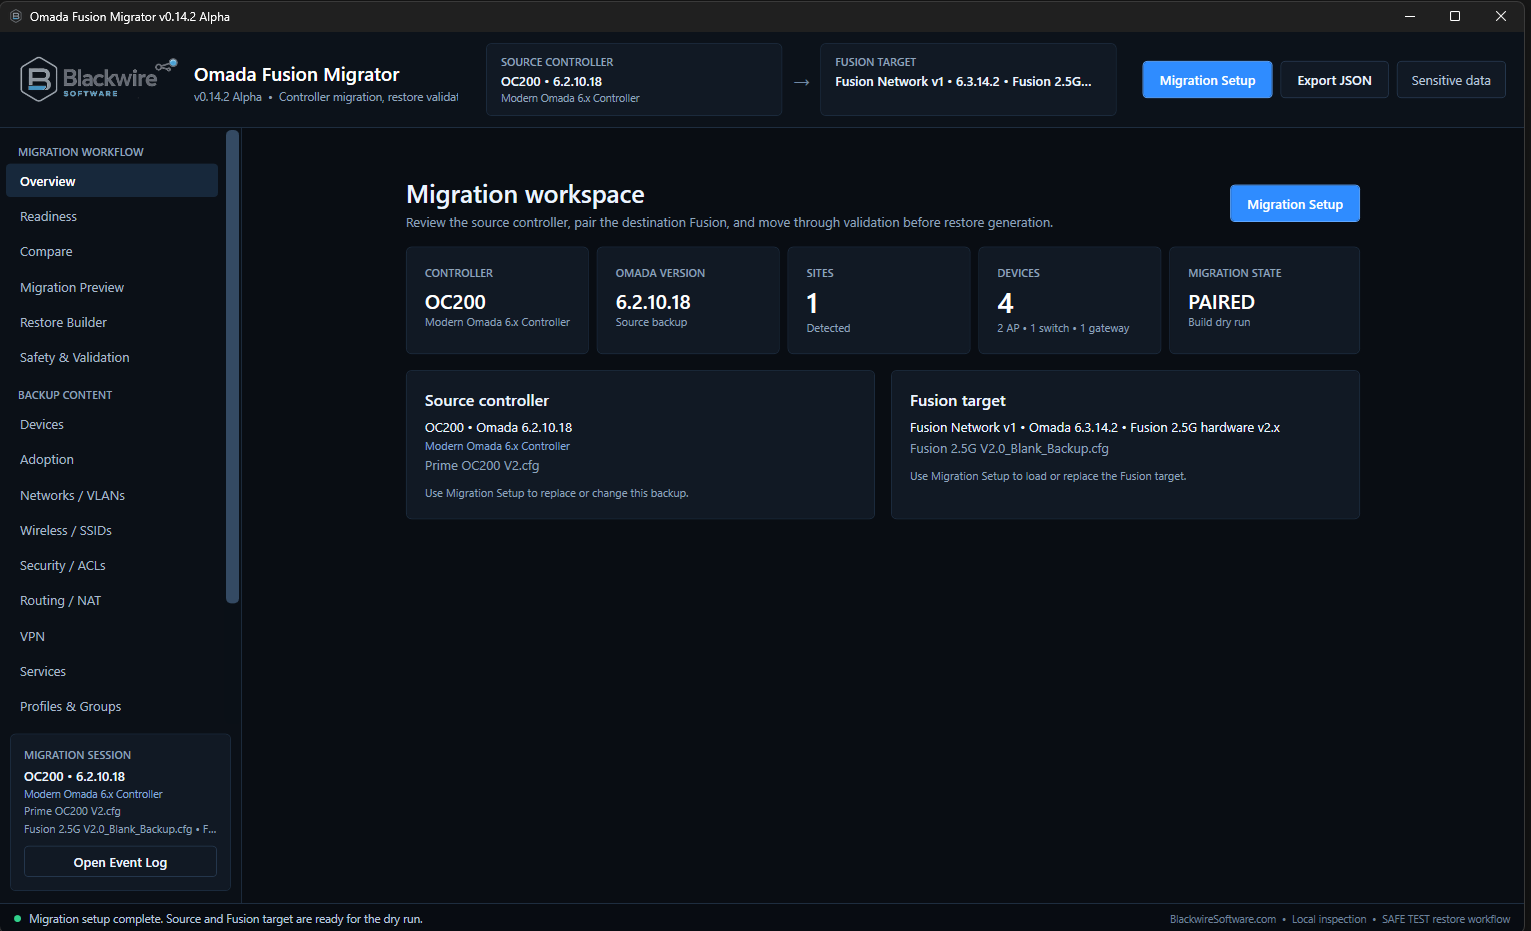Click the "Migration workspace" heading
This screenshot has height=931, width=1531.
click(x=525, y=194)
